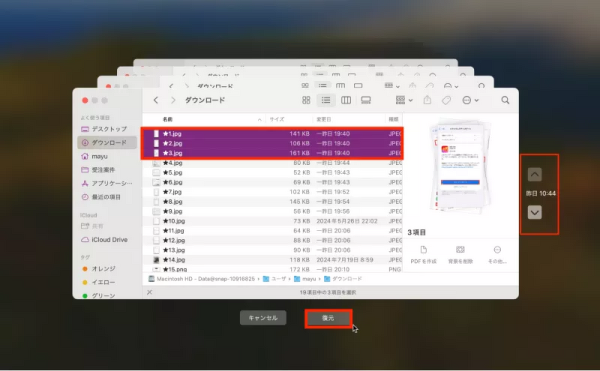The width and height of the screenshot is (600, 371).
Task: Open the ellipsis action menu dropdown
Action: click(x=470, y=100)
